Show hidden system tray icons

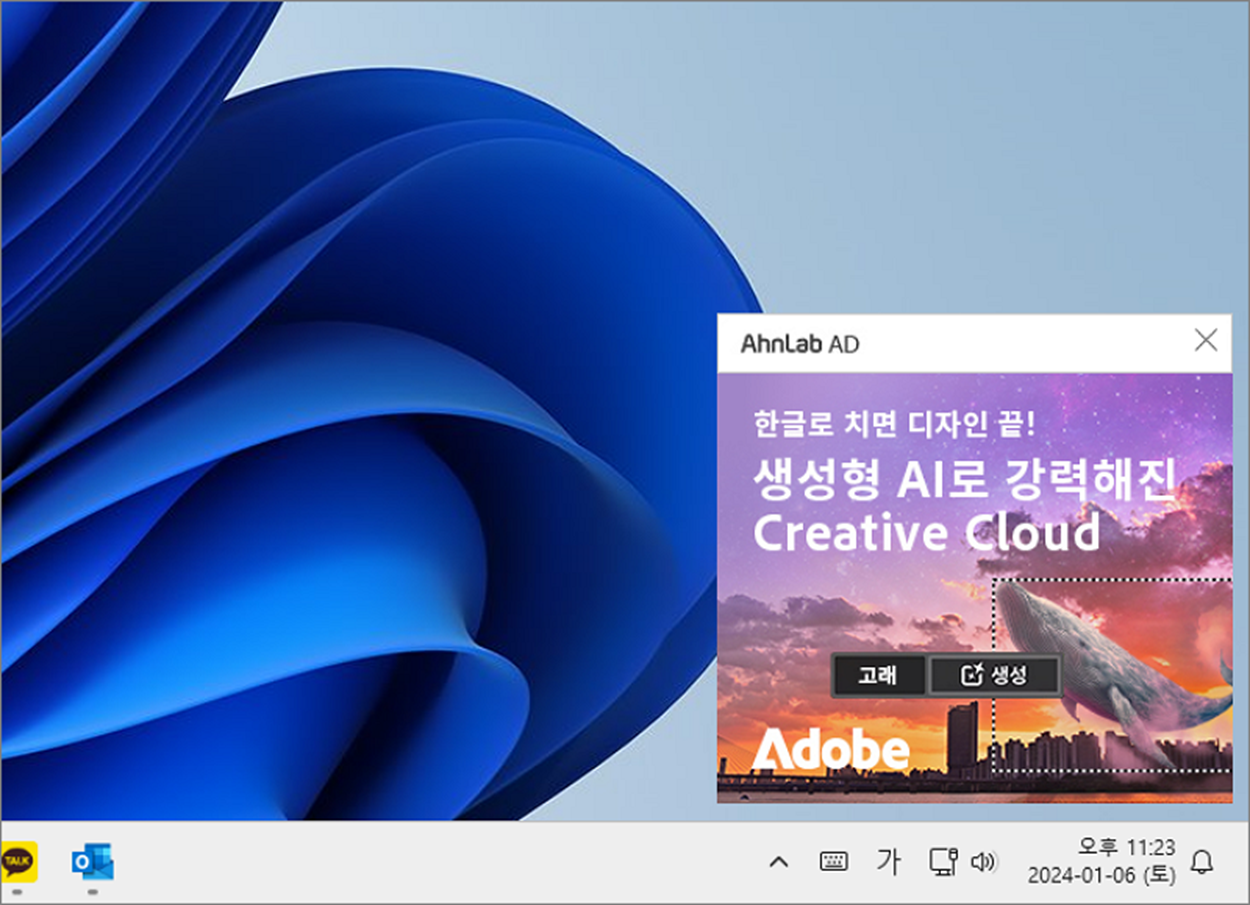778,861
